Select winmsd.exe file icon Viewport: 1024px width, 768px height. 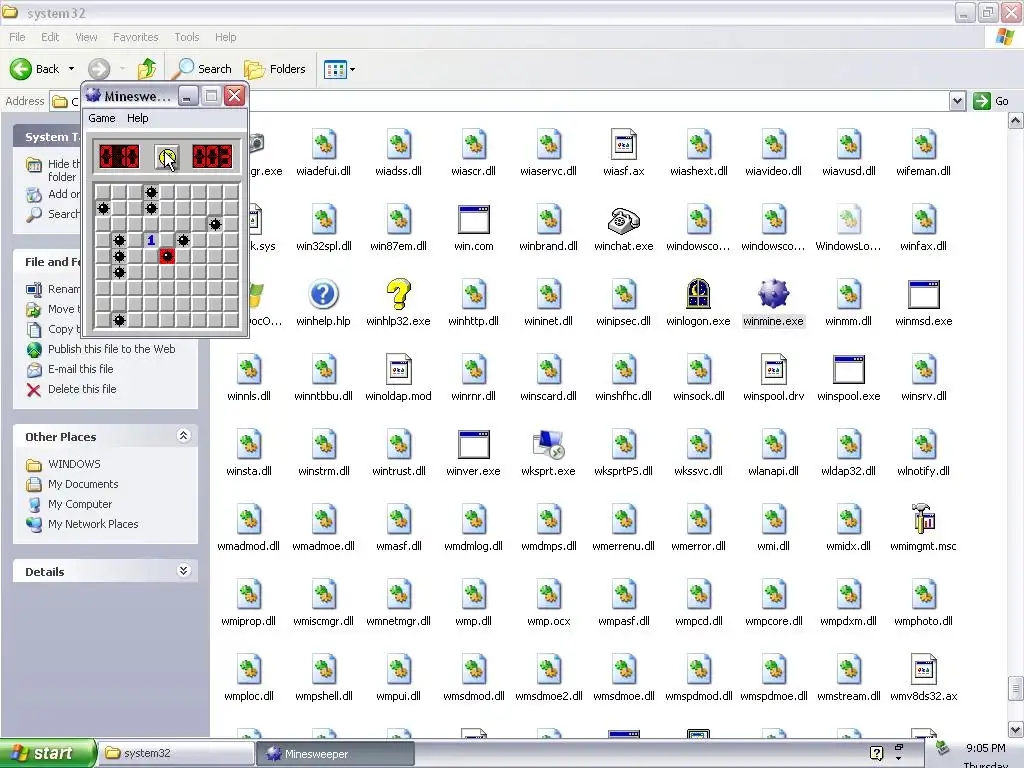click(923, 295)
